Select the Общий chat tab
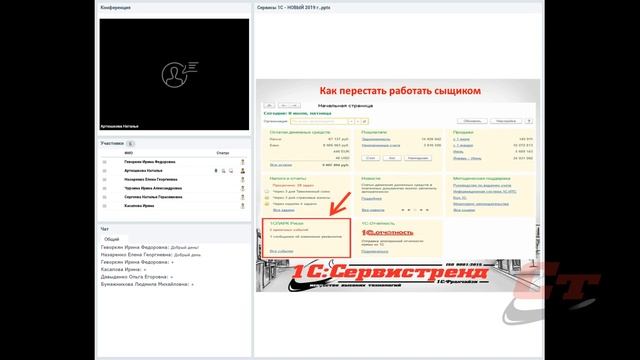 (x=111, y=239)
